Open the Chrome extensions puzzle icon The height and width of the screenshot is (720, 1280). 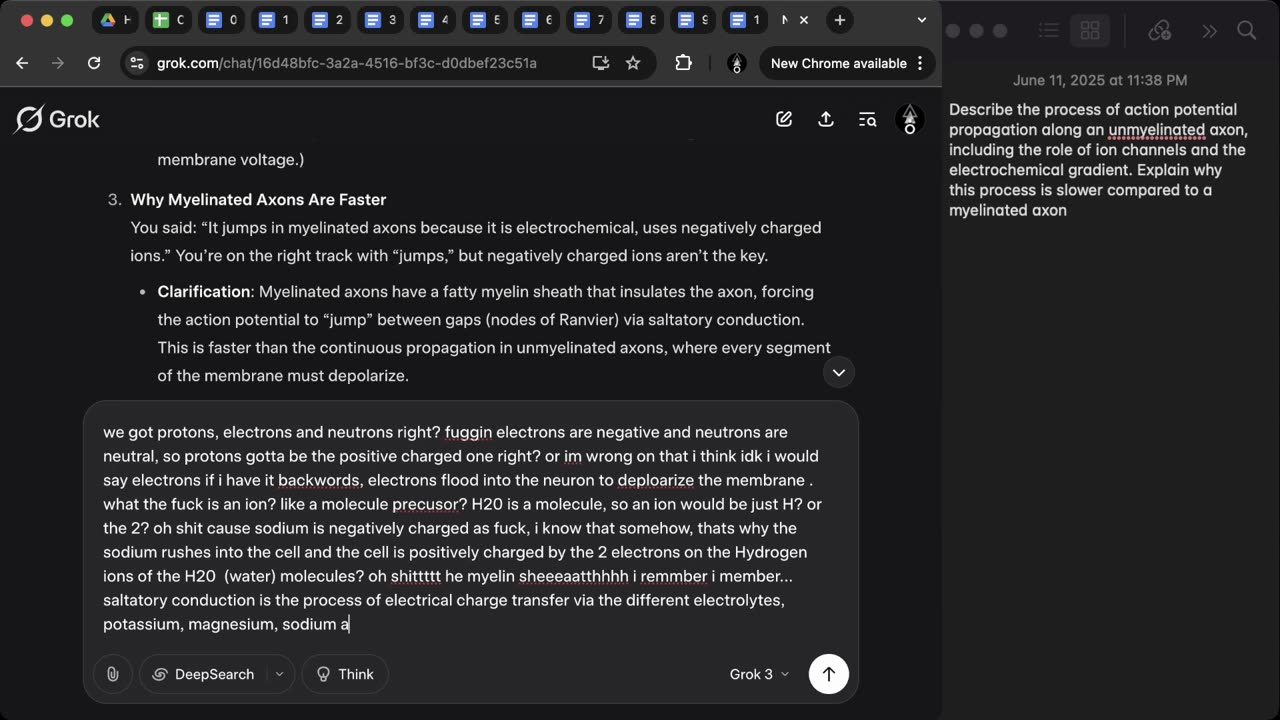coord(684,63)
